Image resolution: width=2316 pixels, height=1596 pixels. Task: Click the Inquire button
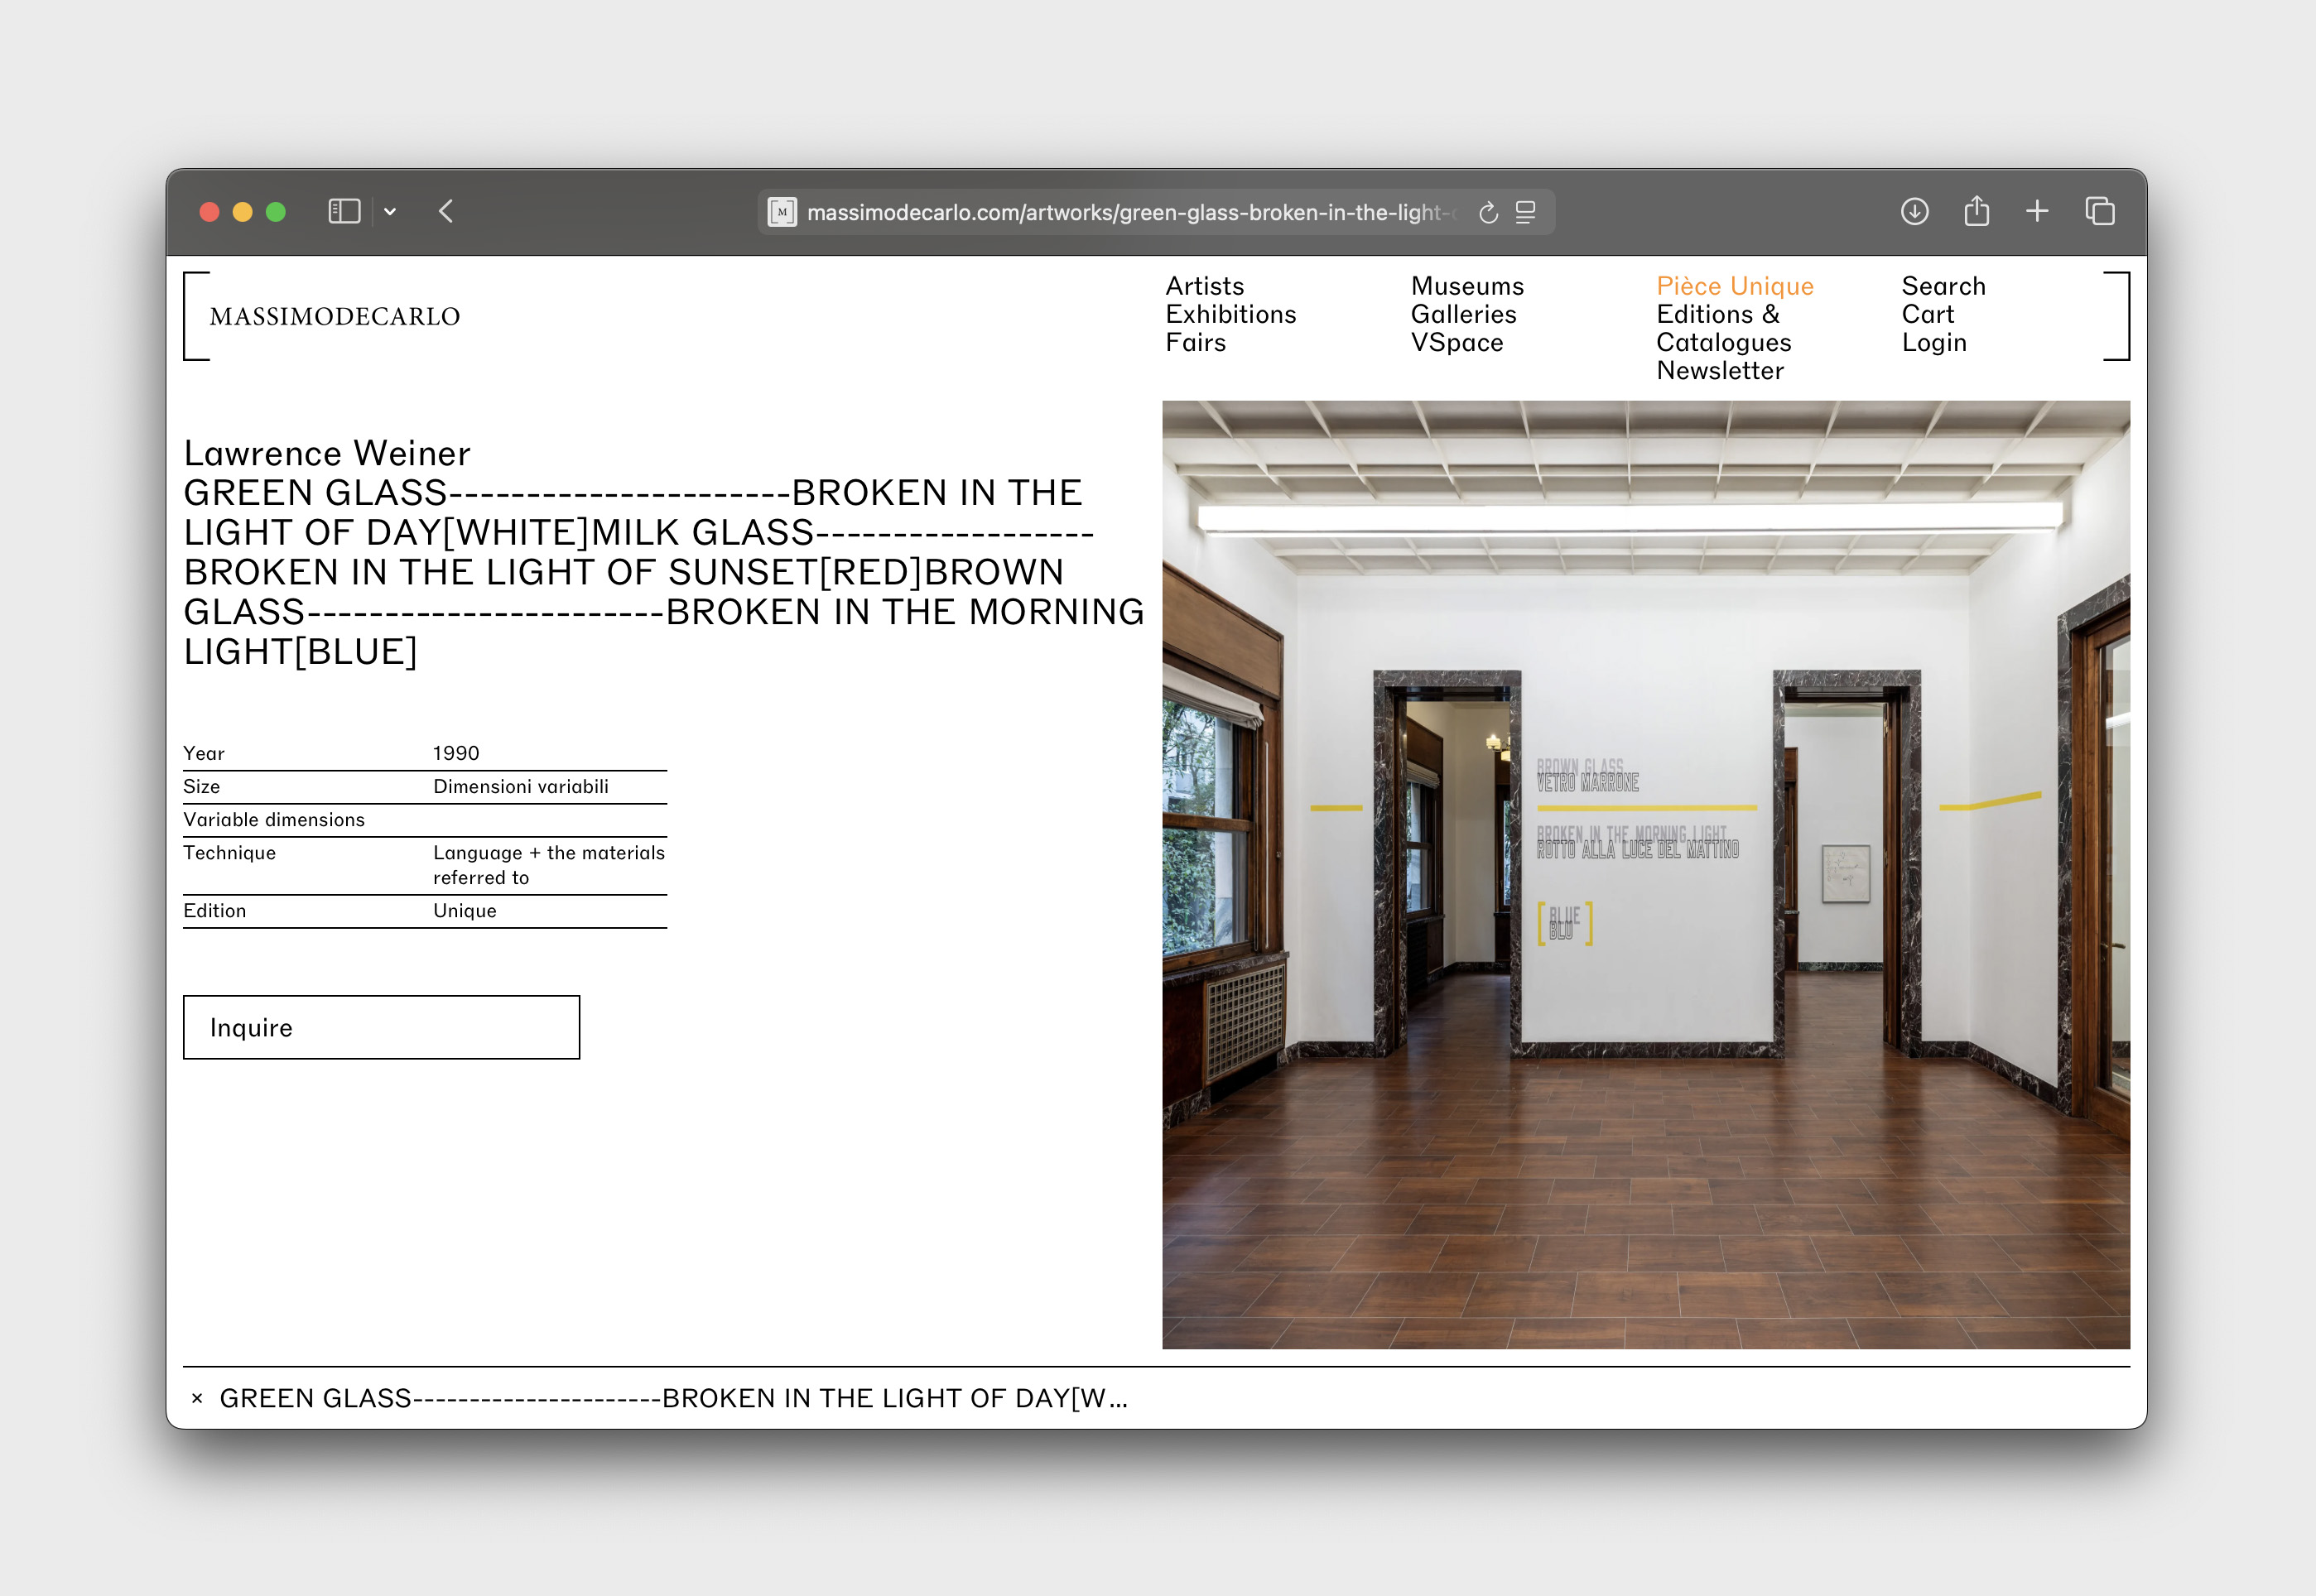pyautogui.click(x=381, y=1027)
